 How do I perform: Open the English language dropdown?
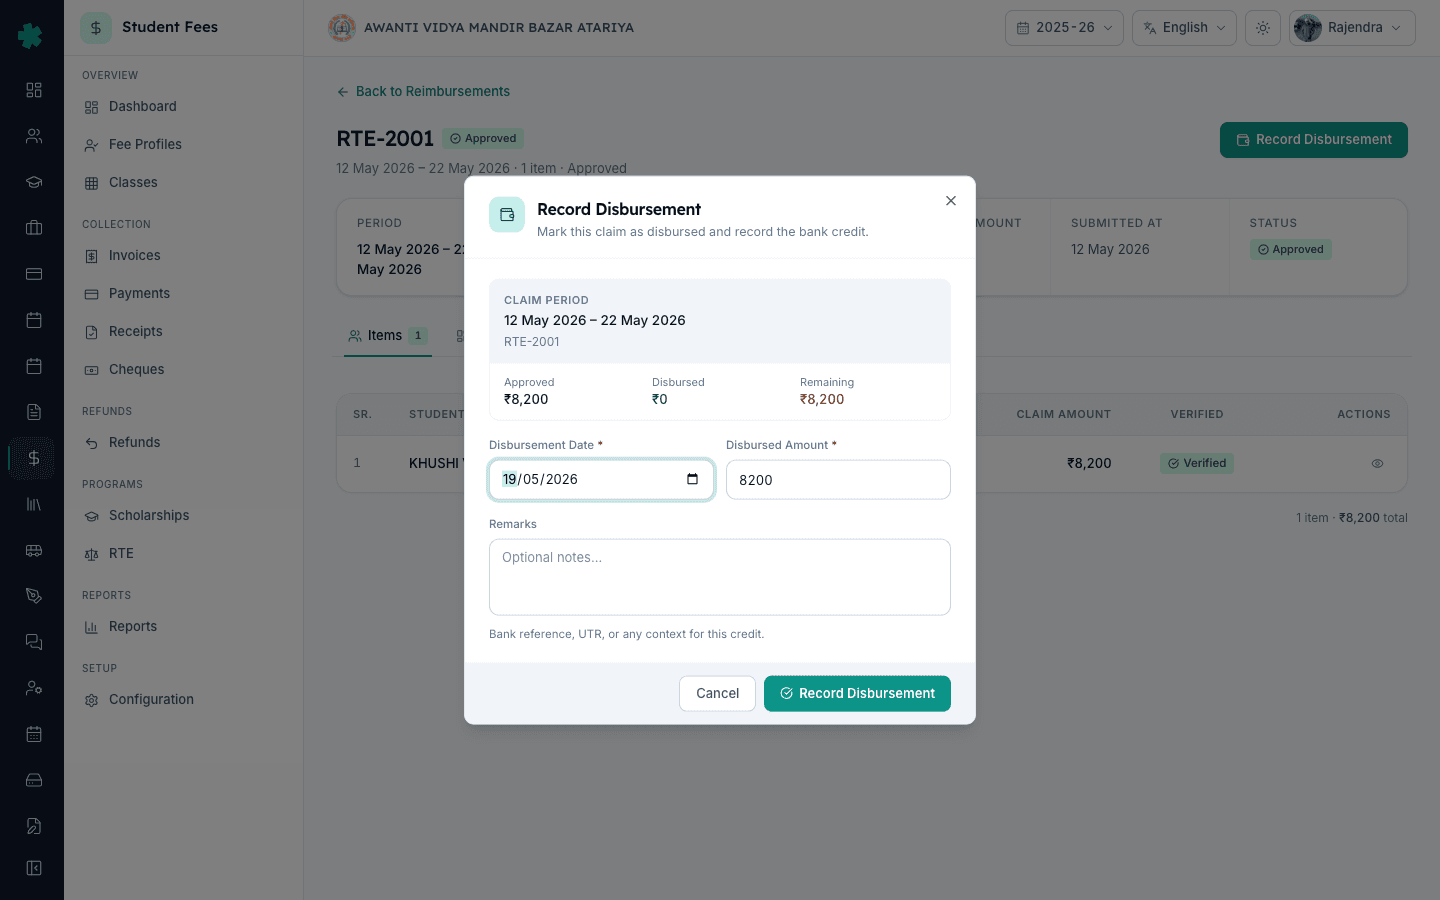coord(1184,28)
